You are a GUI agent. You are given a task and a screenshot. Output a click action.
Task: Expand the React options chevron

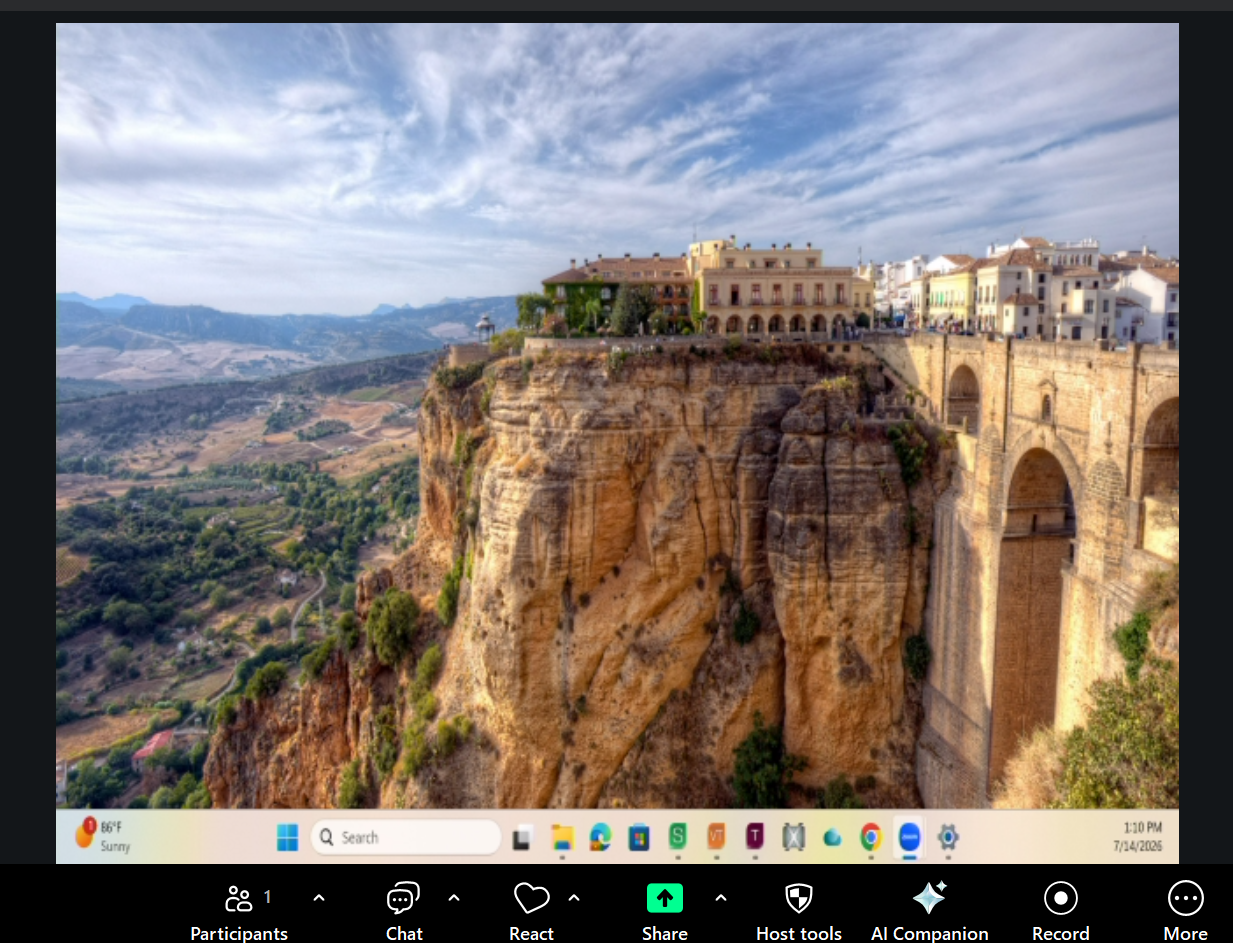(x=574, y=898)
